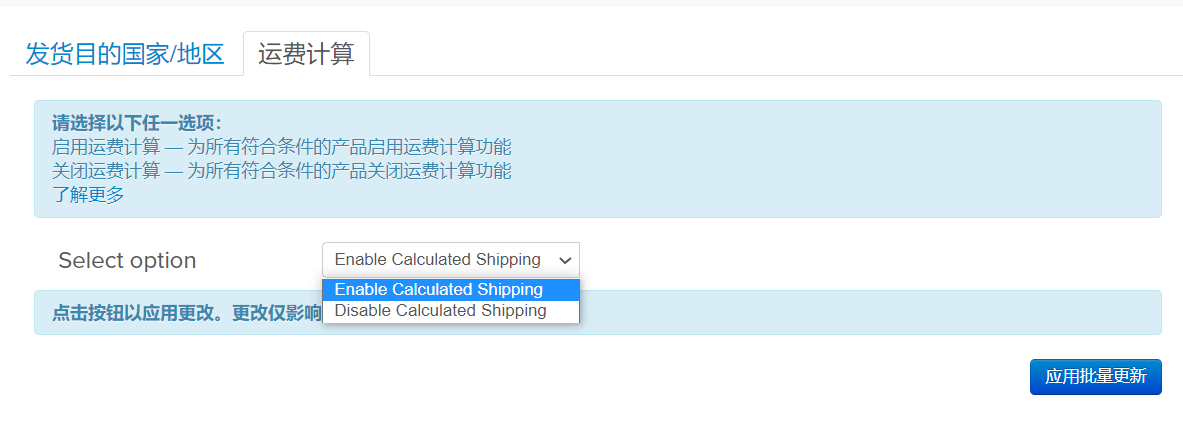This screenshot has height=430, width=1183.
Task: Switch to the 发货目的国家/地区 tab
Action: (125, 54)
